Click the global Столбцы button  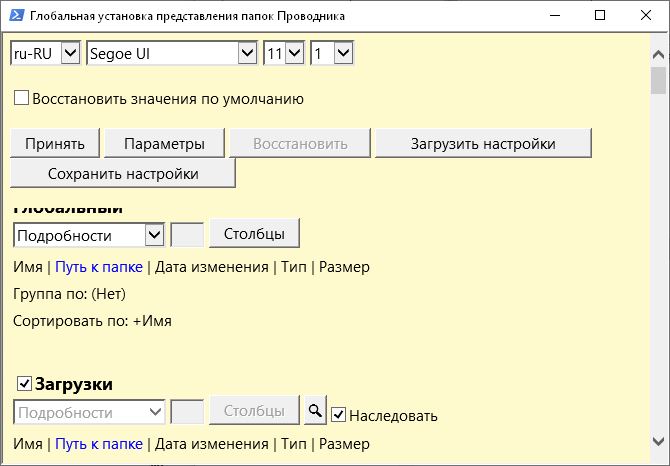(254, 234)
